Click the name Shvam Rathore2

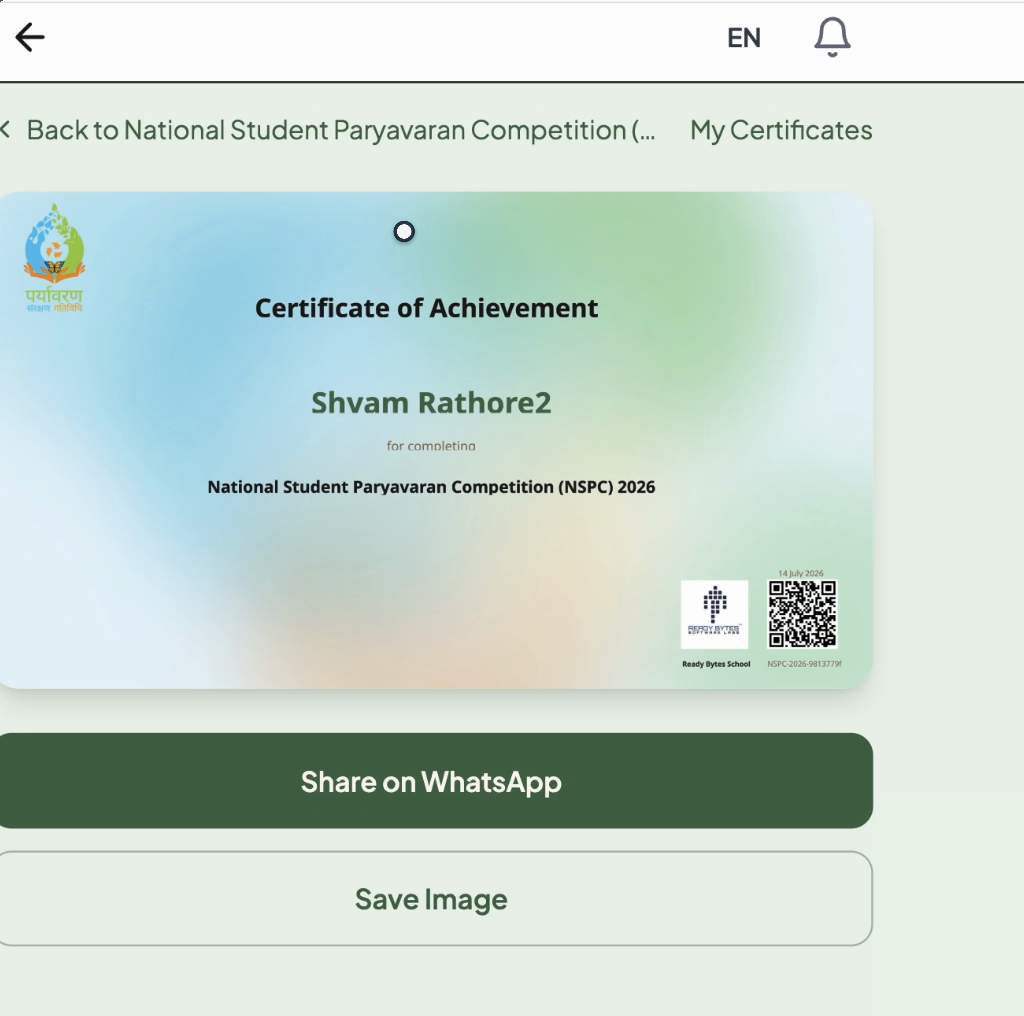point(431,403)
